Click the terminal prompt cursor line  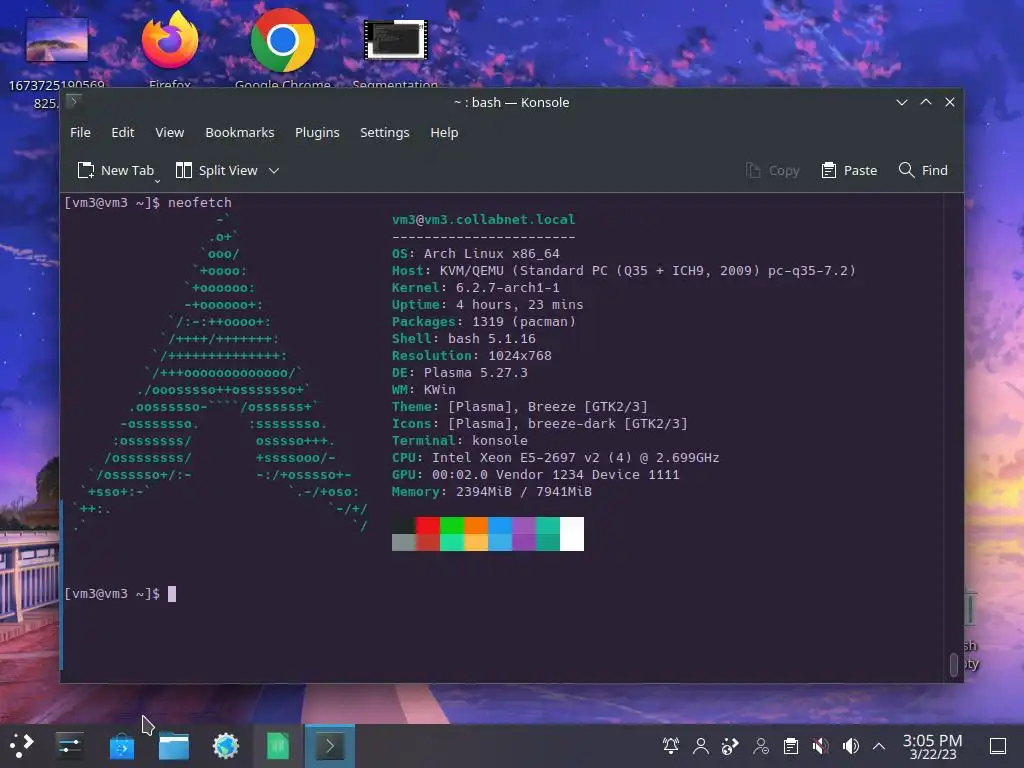(x=120, y=594)
